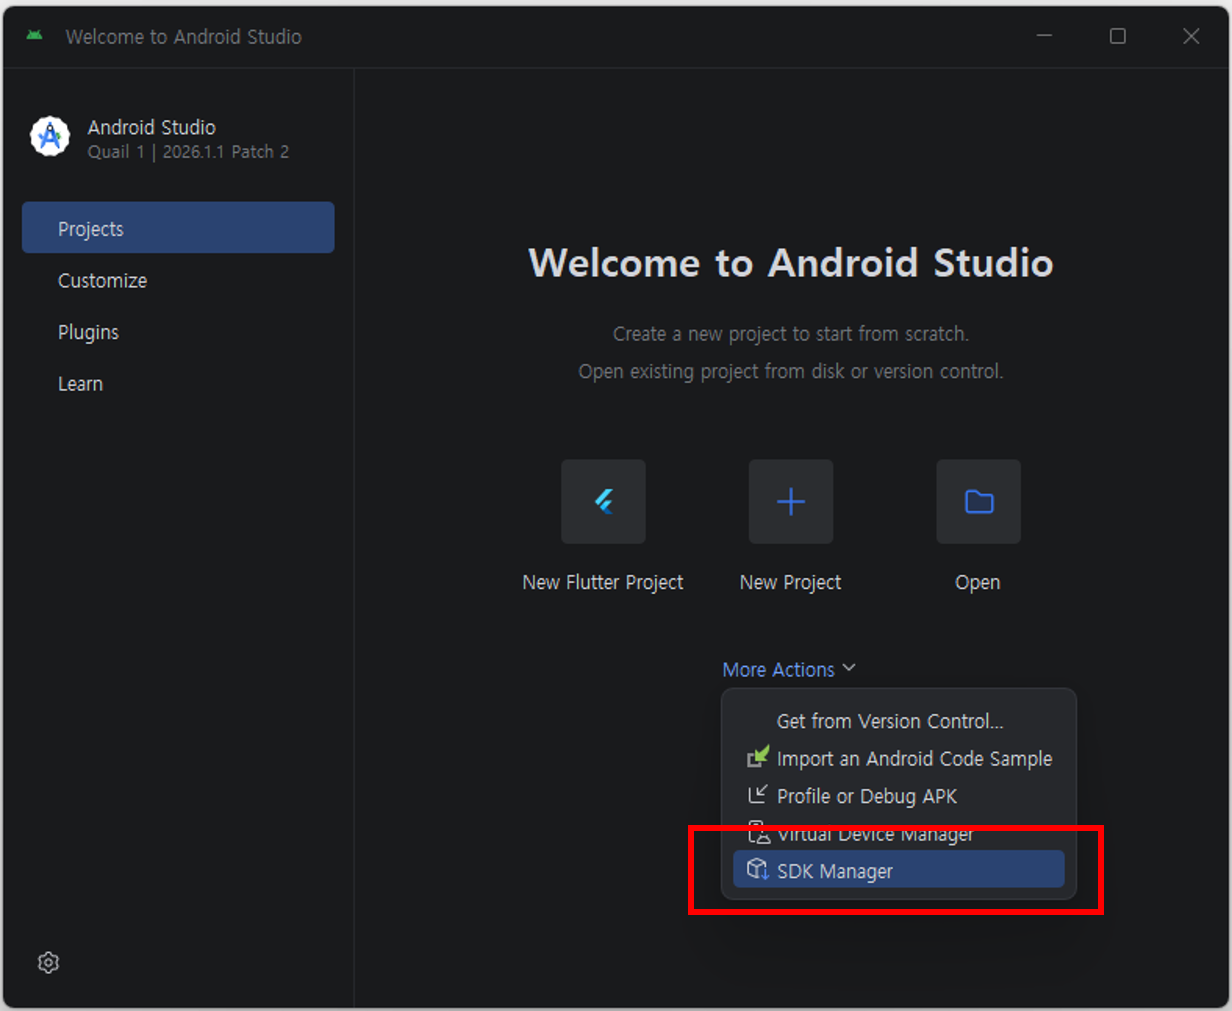Switch to the Customize tab
Viewport: 1232px width, 1011px height.
point(178,280)
